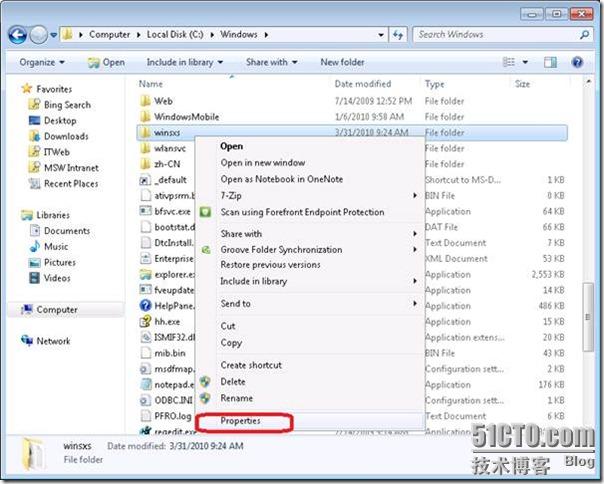Click the Computer breadcrumb segment

click(109, 35)
